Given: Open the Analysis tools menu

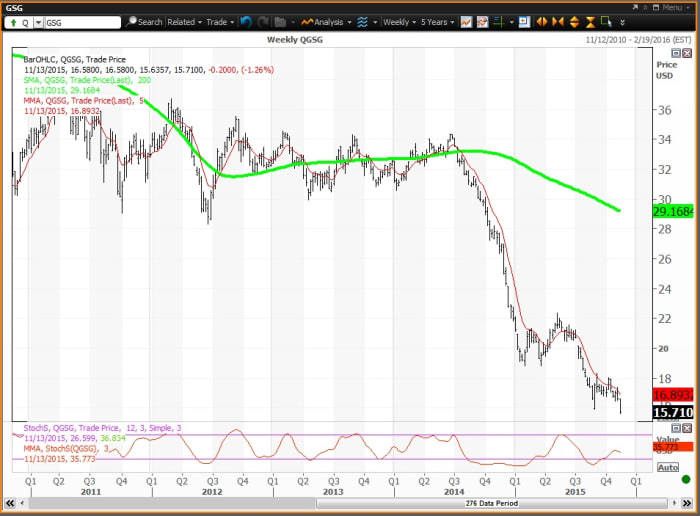Looking at the screenshot, I should pyautogui.click(x=324, y=21).
